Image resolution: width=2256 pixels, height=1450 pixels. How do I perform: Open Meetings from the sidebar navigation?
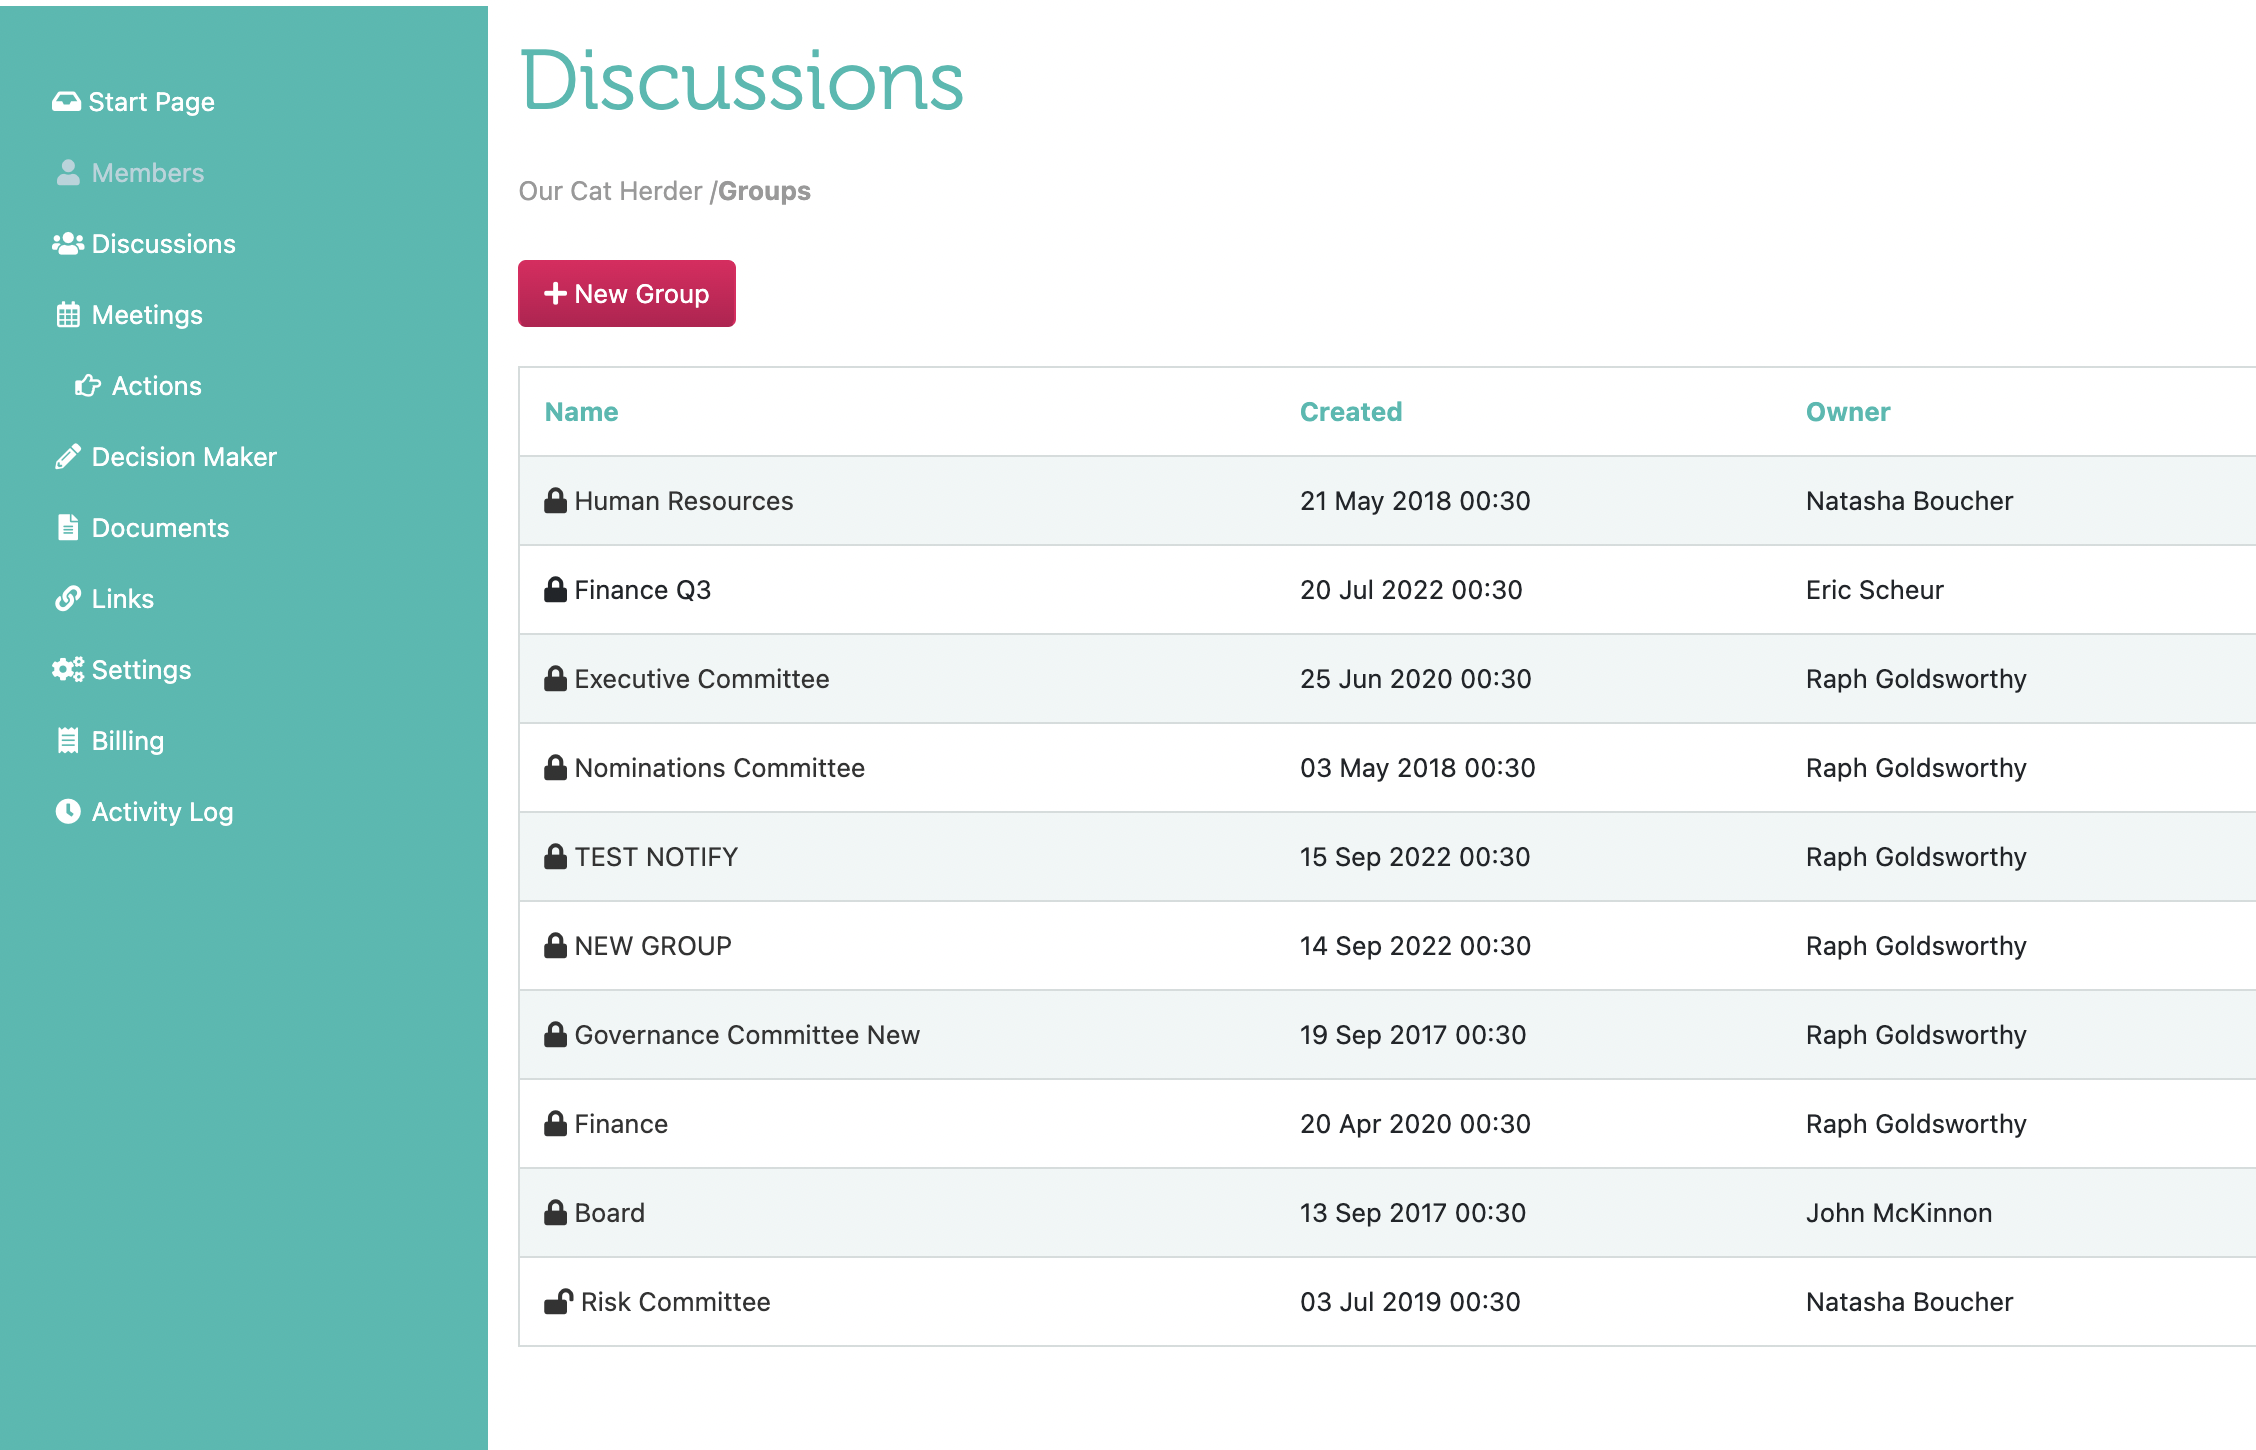146,314
